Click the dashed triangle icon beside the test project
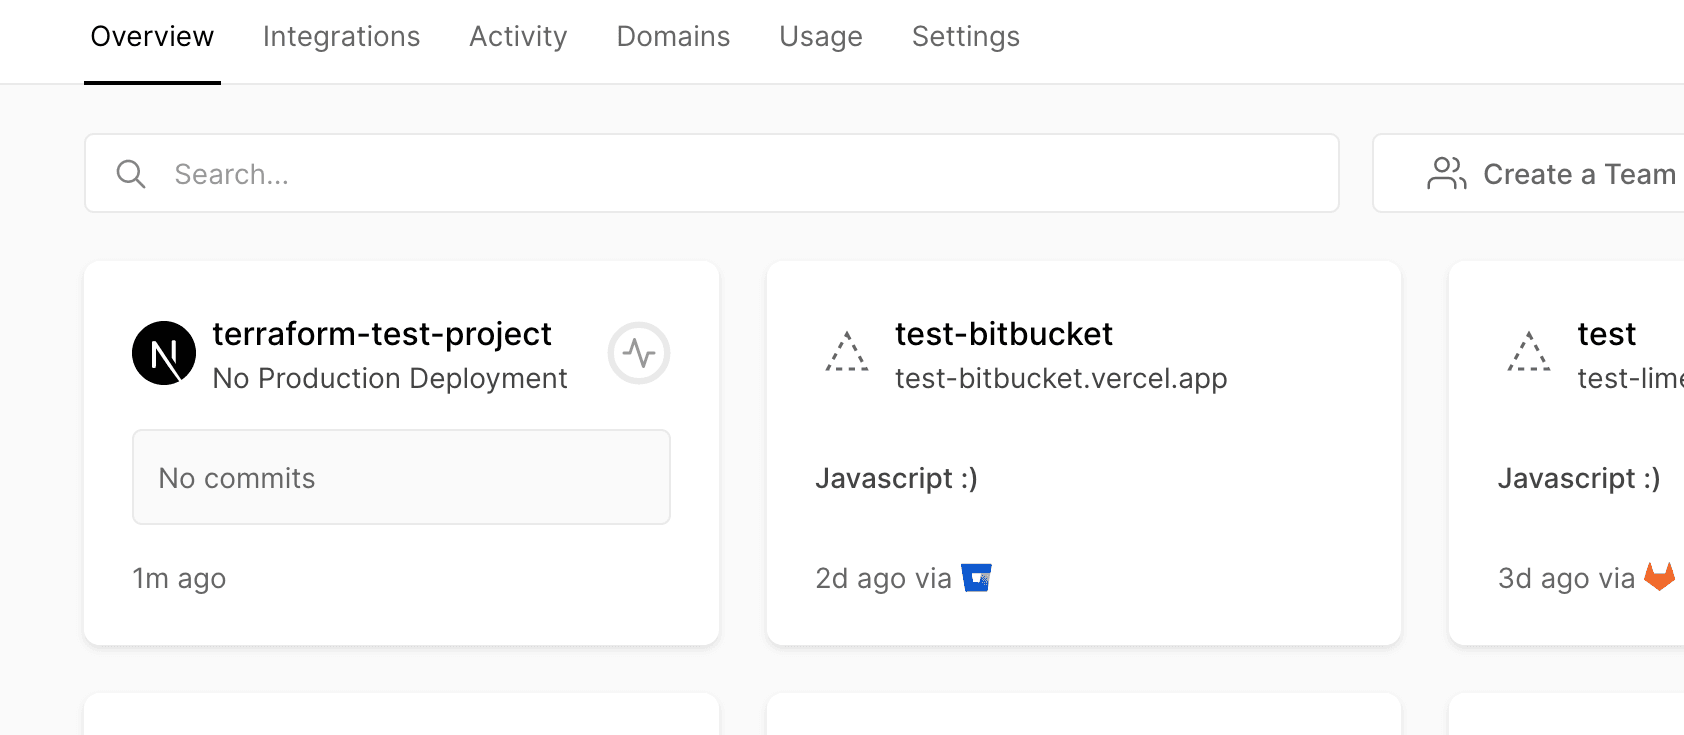 pyautogui.click(x=1529, y=353)
